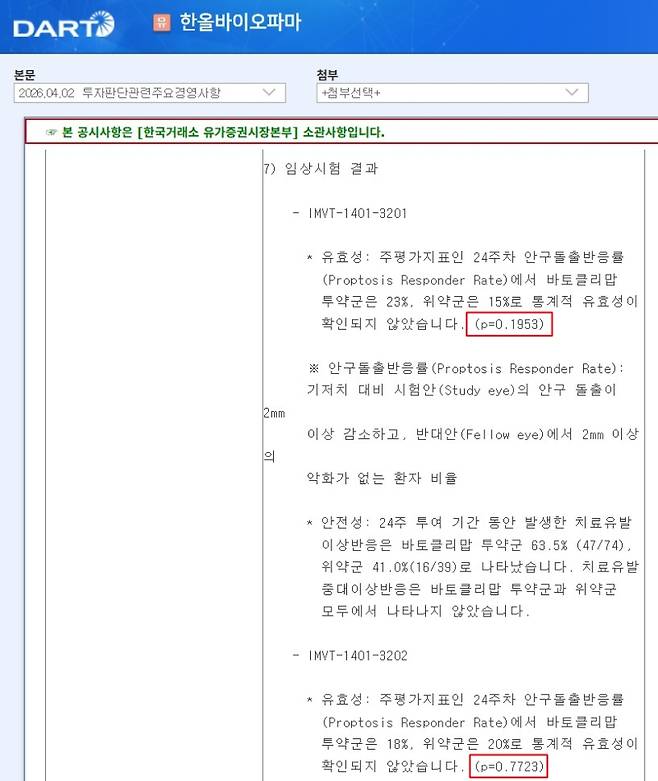The image size is (658, 781).
Task: Click the line mentioning 41.0%(16/39)
Action: tap(480, 567)
